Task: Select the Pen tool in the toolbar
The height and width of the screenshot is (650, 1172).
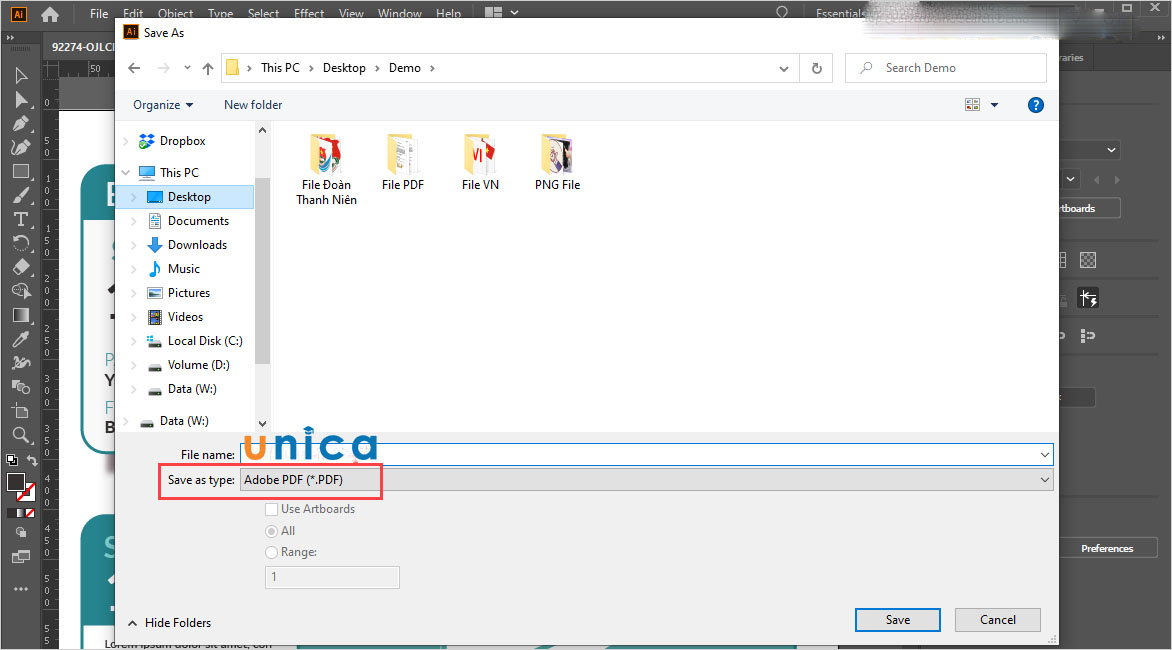Action: coord(20,123)
